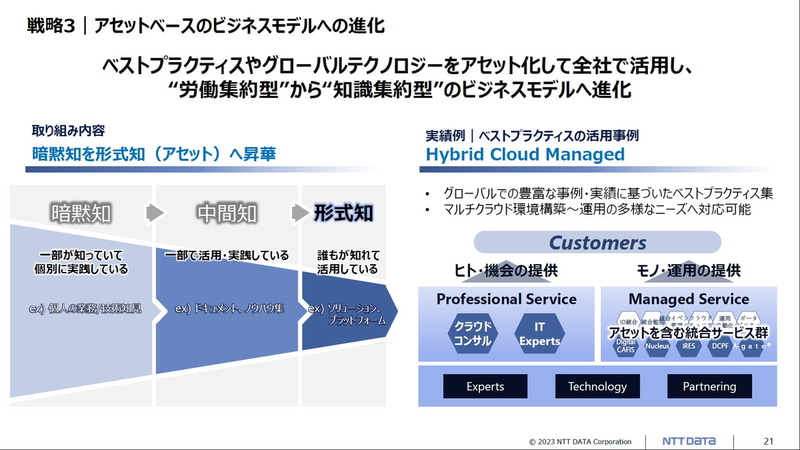Click the 一部が知っていて個別に実践している text
The width and height of the screenshot is (800, 450).
point(81,262)
